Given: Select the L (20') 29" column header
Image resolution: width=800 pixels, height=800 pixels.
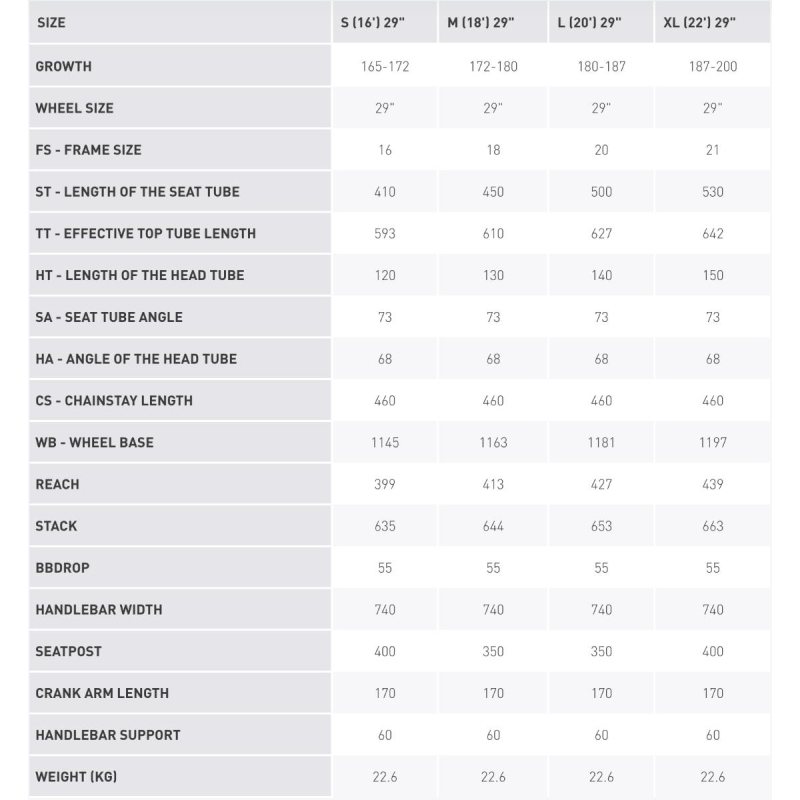Looking at the screenshot, I should (x=589, y=22).
